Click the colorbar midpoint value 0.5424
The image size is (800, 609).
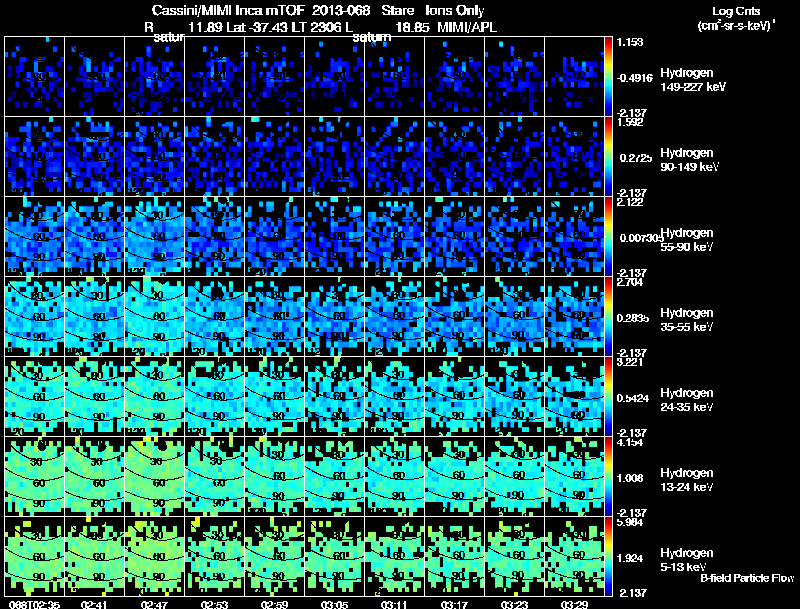point(634,398)
